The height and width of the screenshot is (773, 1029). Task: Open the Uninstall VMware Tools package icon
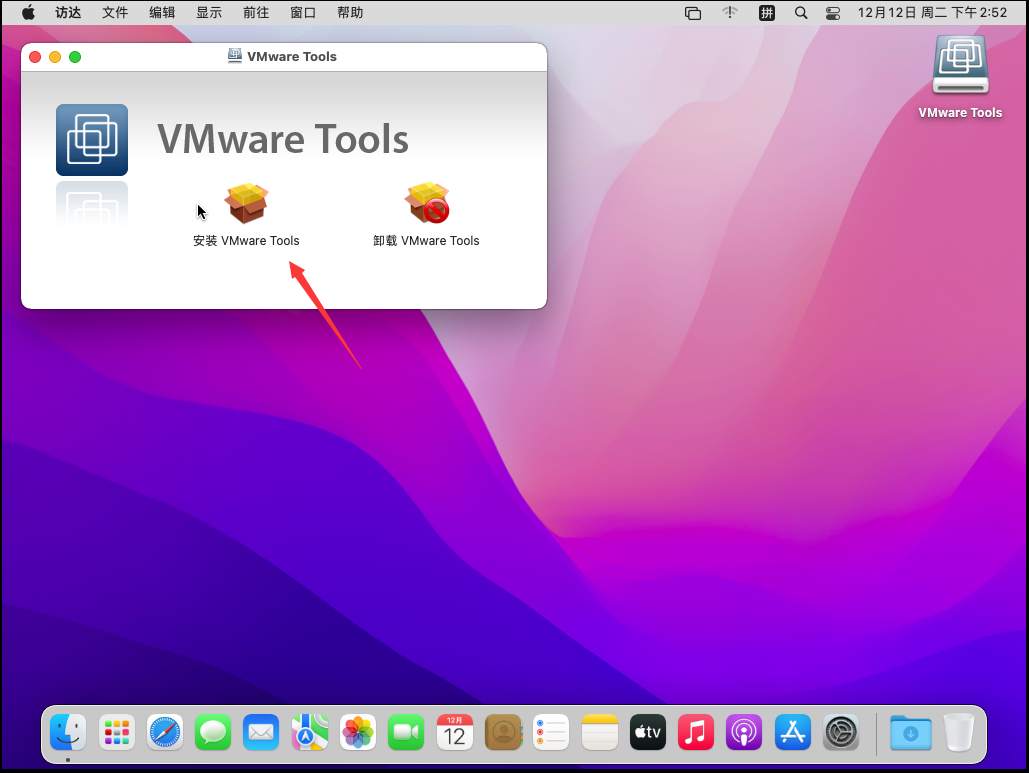[x=427, y=203]
